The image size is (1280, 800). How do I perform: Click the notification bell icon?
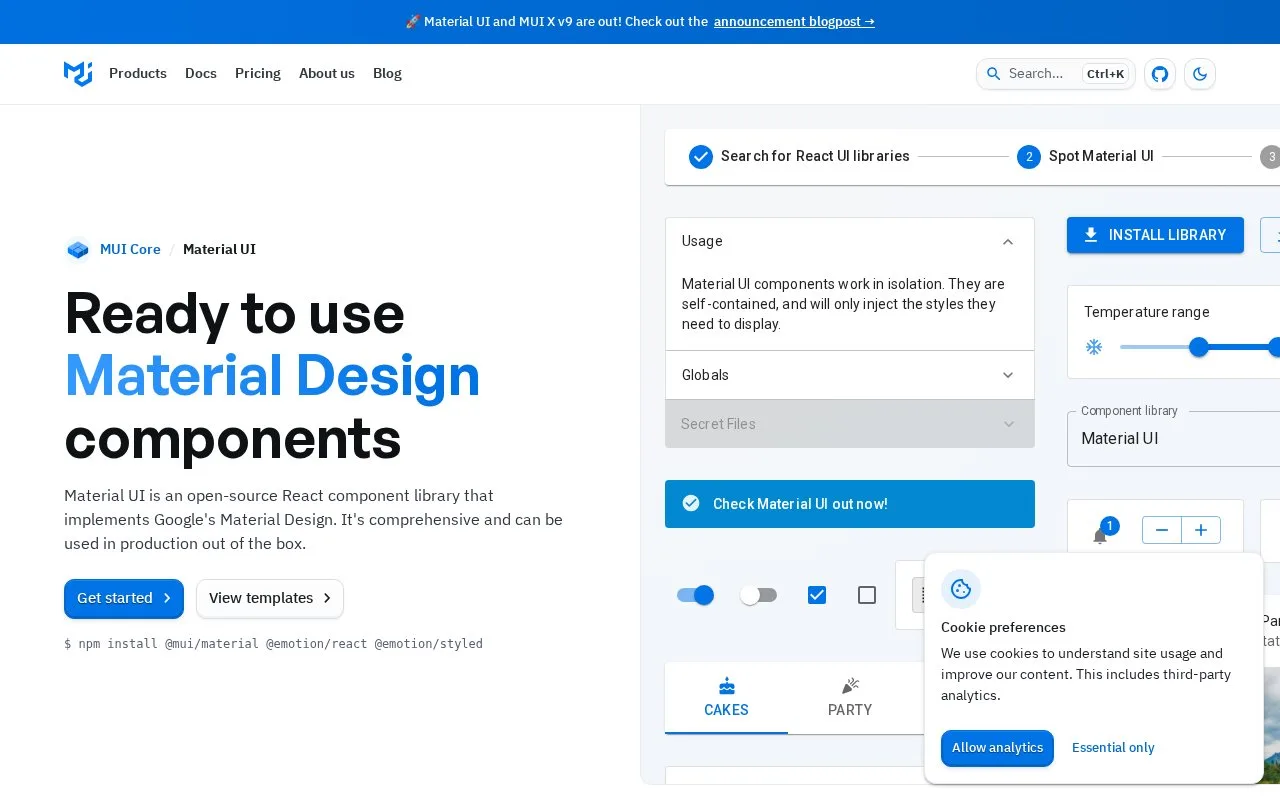coord(1100,536)
